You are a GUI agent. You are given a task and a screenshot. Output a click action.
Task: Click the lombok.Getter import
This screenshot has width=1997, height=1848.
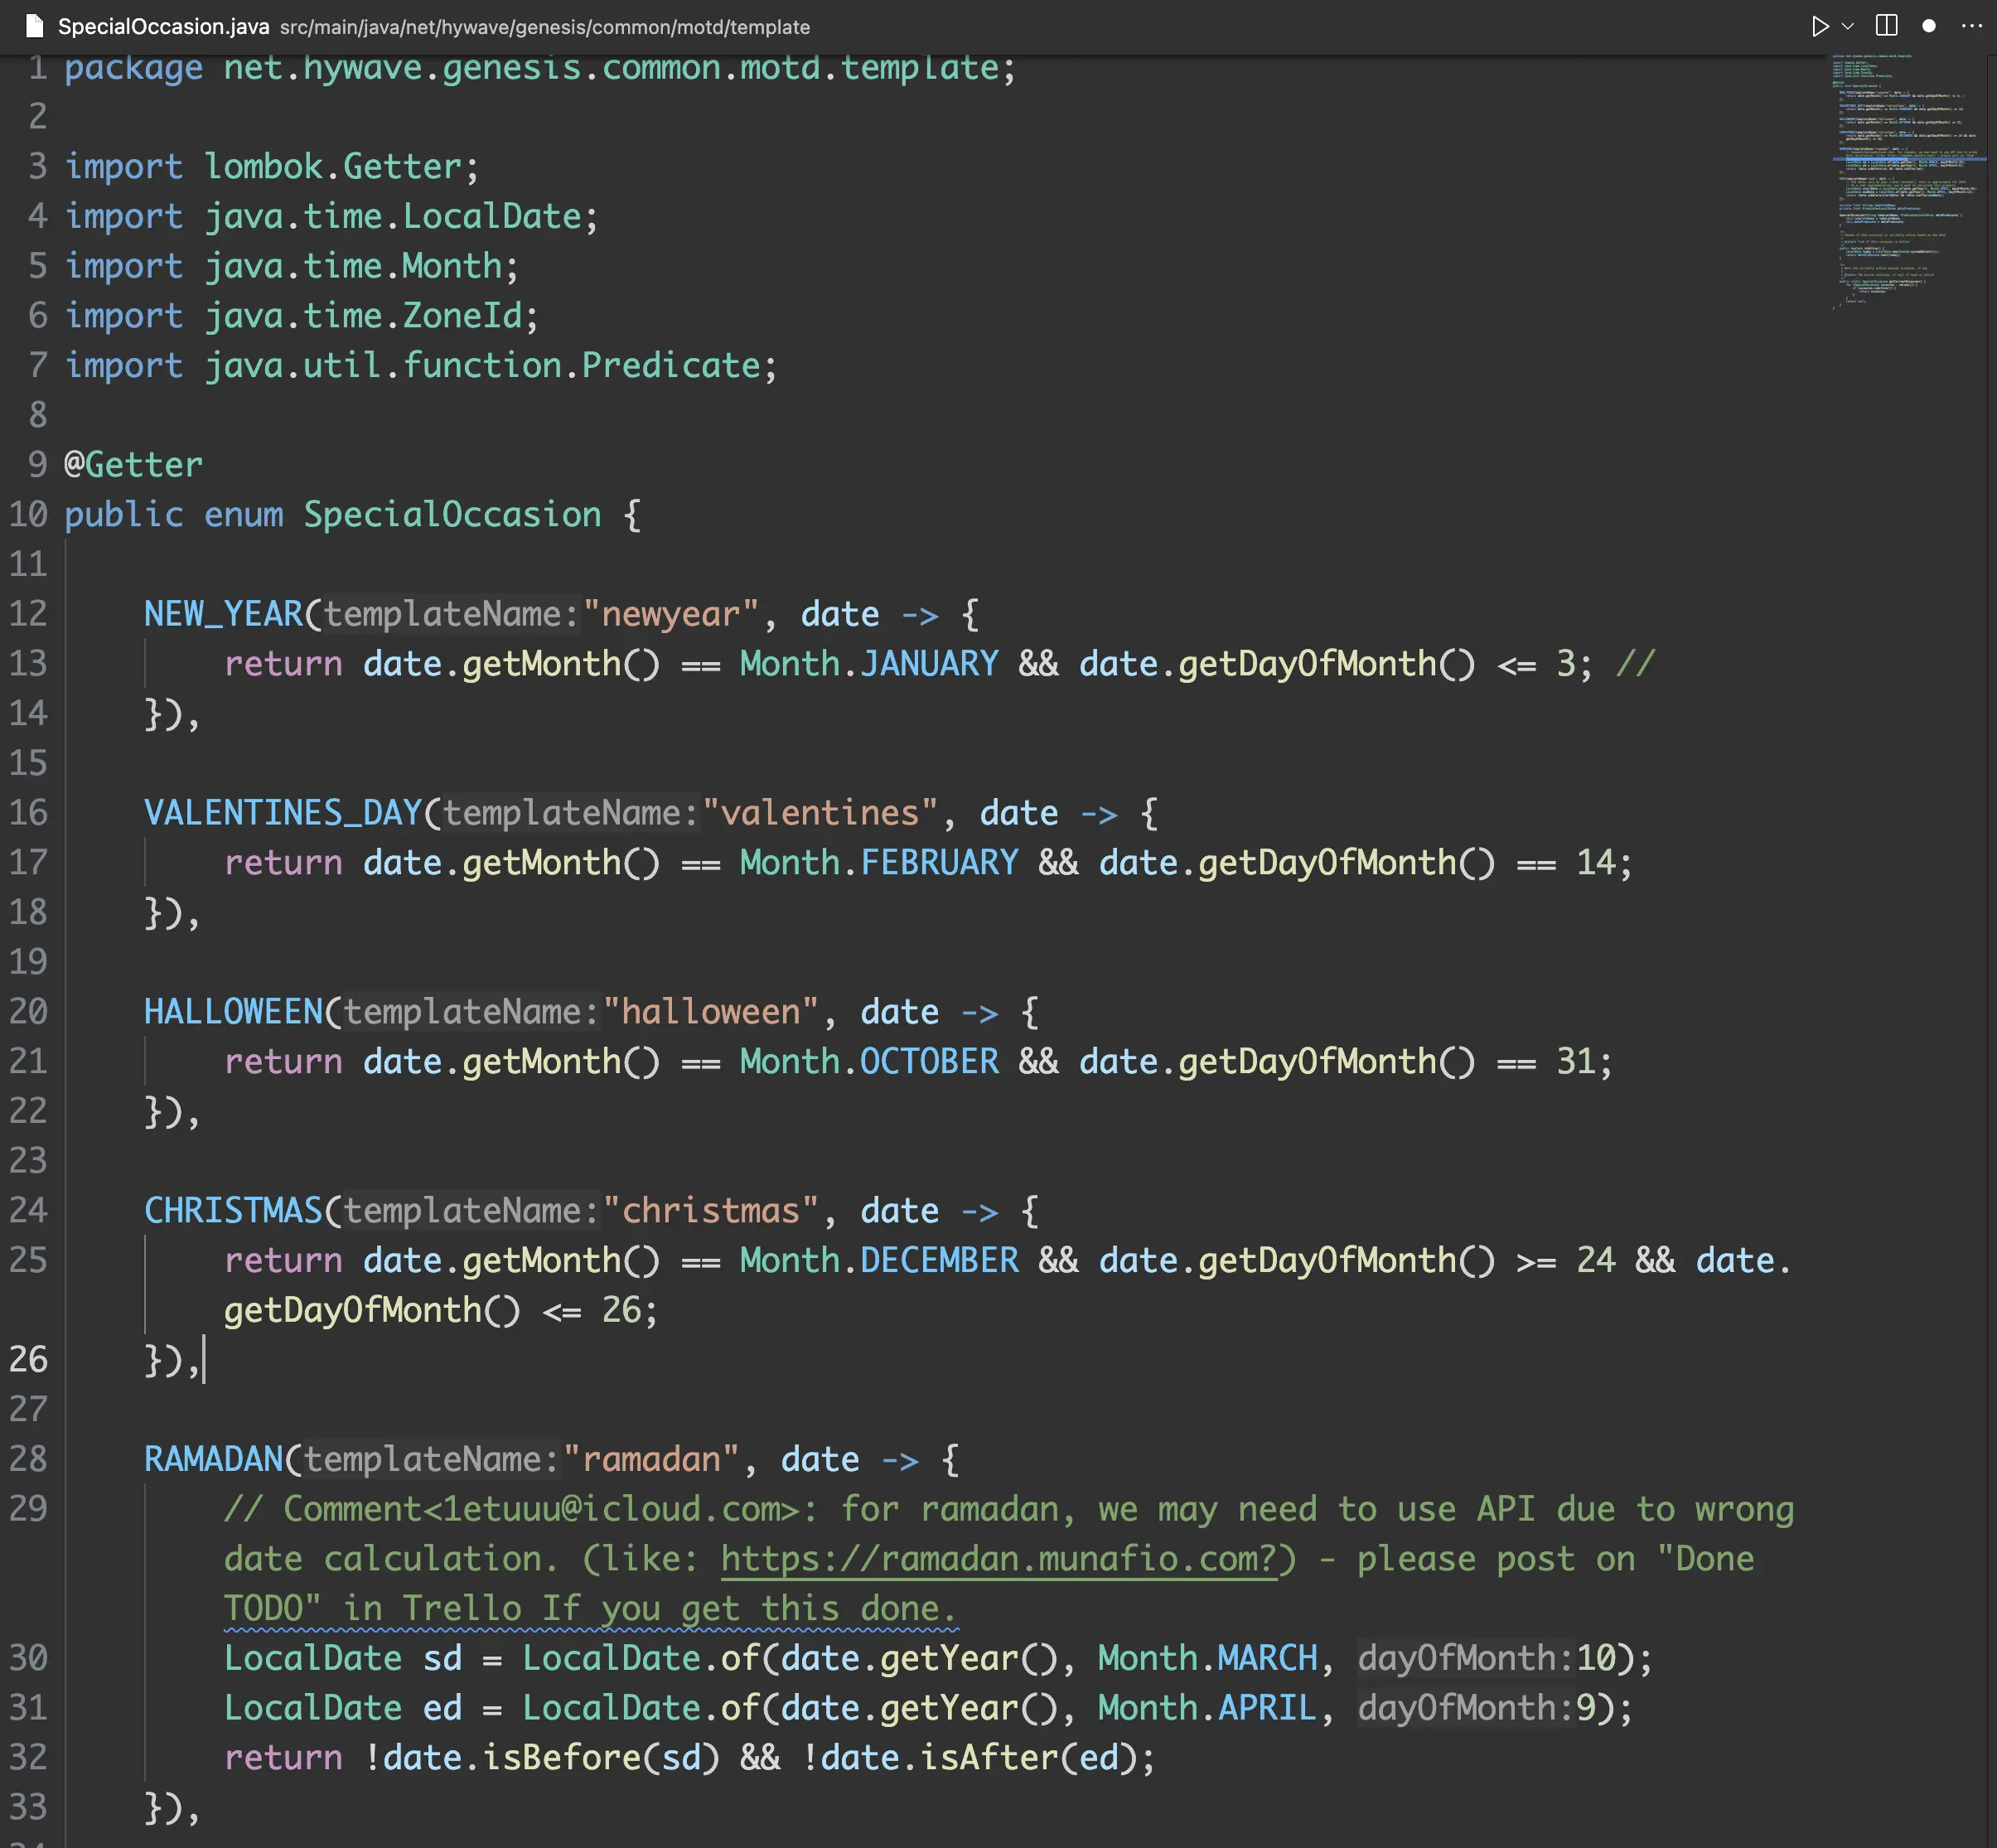tap(332, 167)
